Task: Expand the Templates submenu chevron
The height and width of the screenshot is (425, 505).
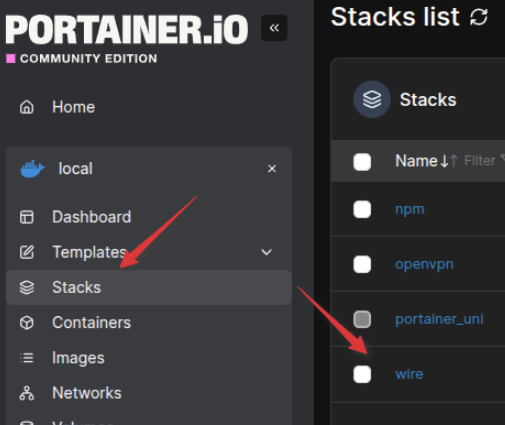Action: 266,252
